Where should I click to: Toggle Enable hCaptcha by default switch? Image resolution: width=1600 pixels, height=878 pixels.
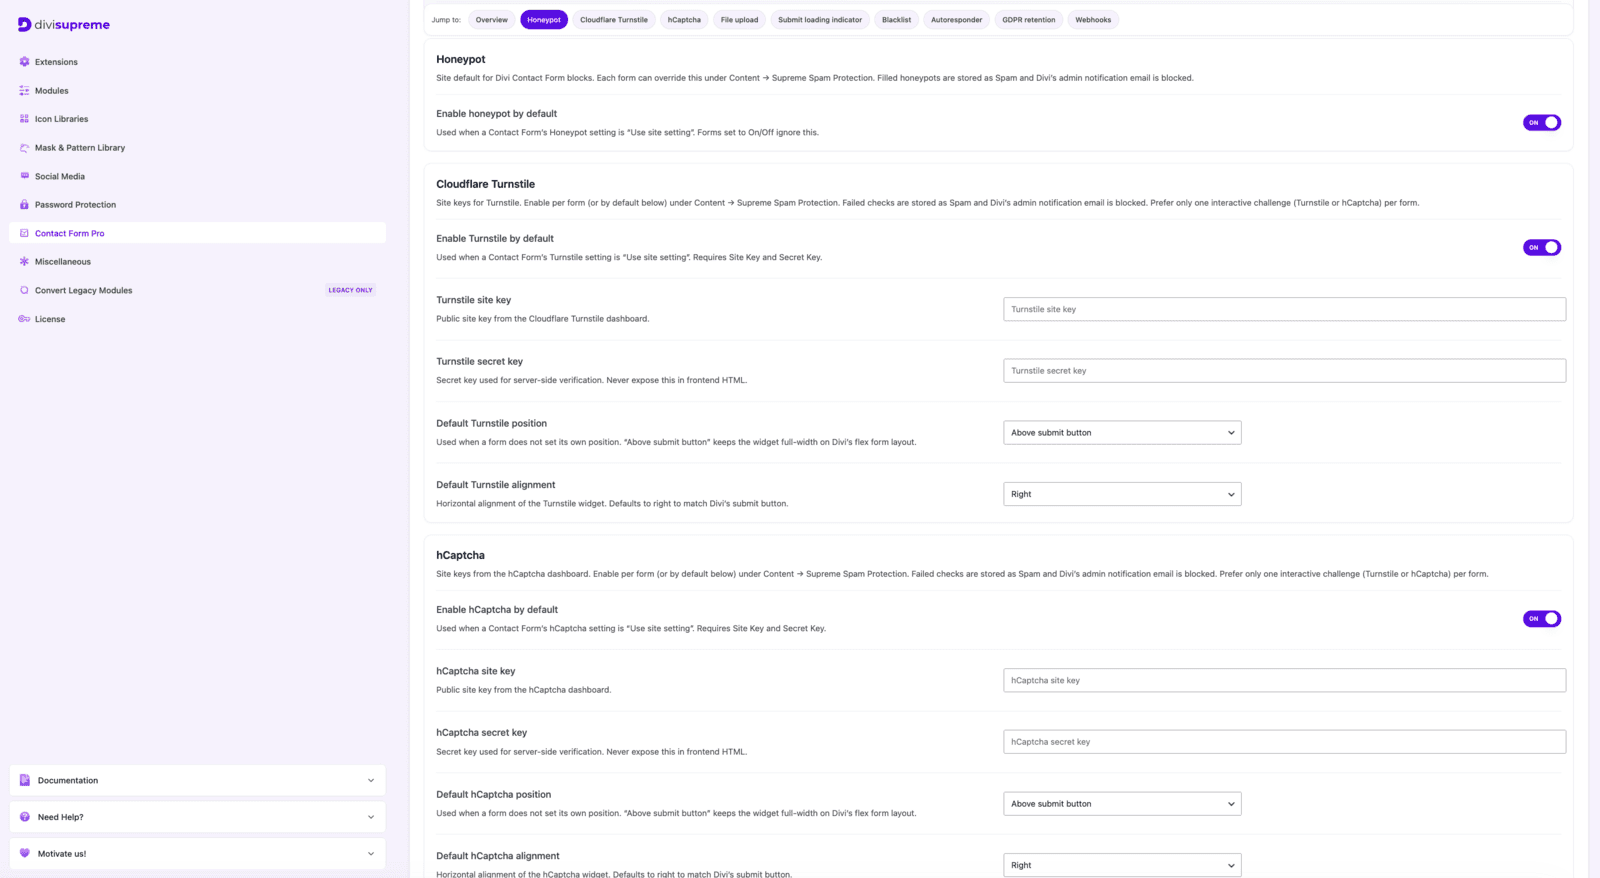pyautogui.click(x=1542, y=618)
